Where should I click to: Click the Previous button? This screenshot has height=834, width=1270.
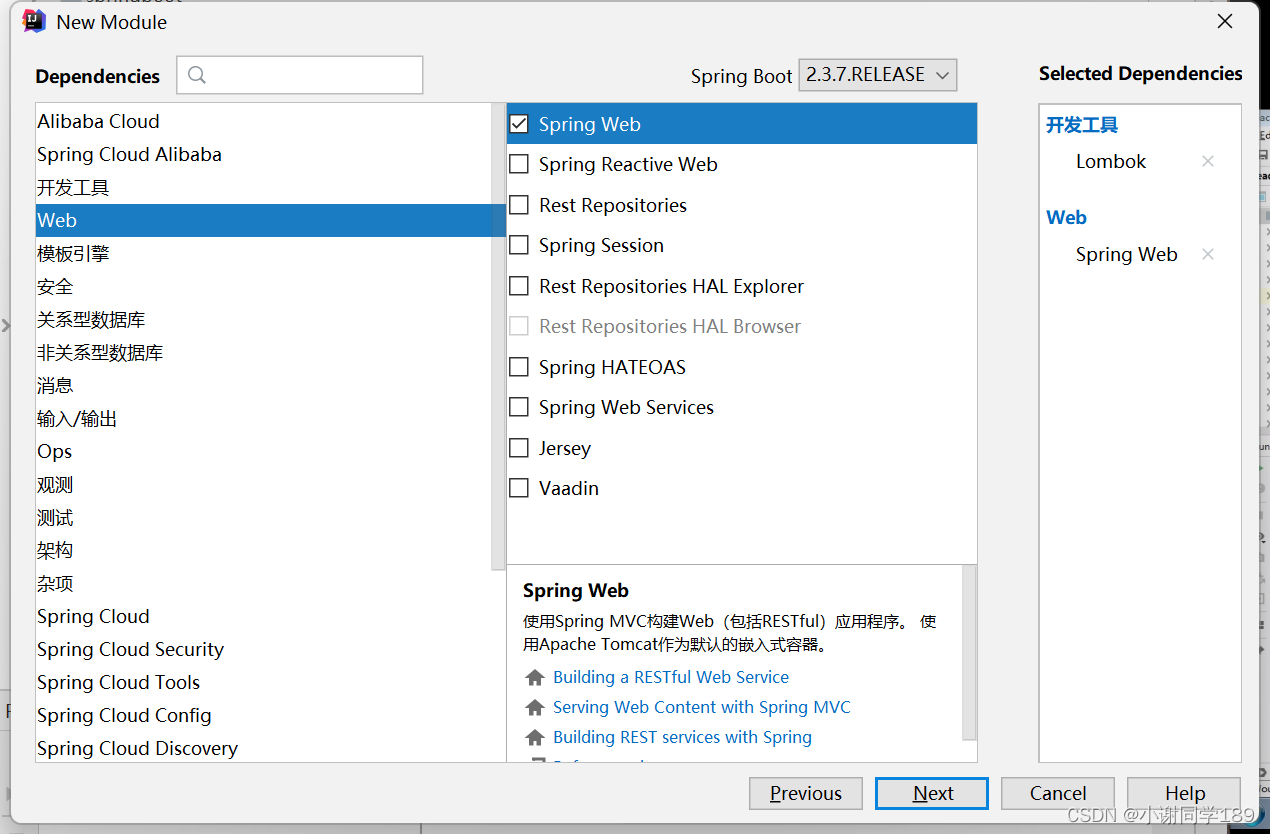[806, 793]
